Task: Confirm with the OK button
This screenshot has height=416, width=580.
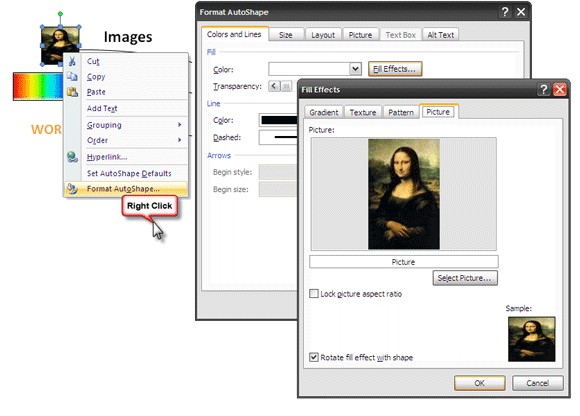Action: click(x=480, y=383)
